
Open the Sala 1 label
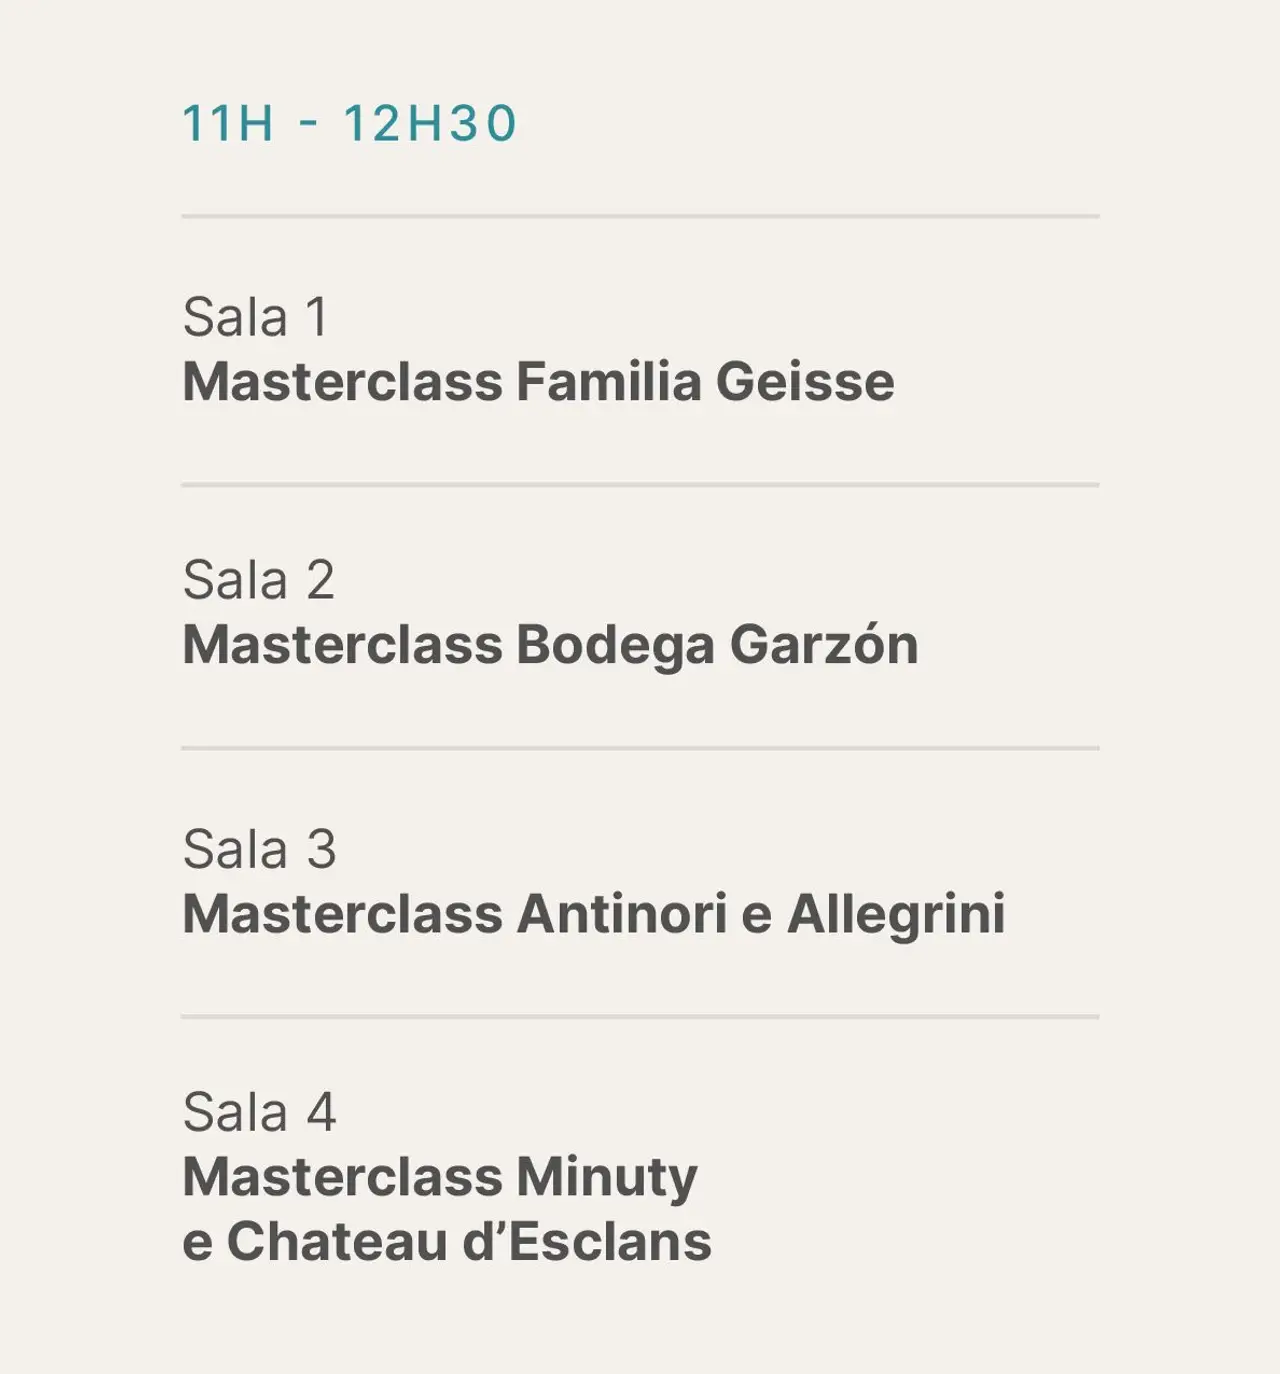(x=256, y=317)
